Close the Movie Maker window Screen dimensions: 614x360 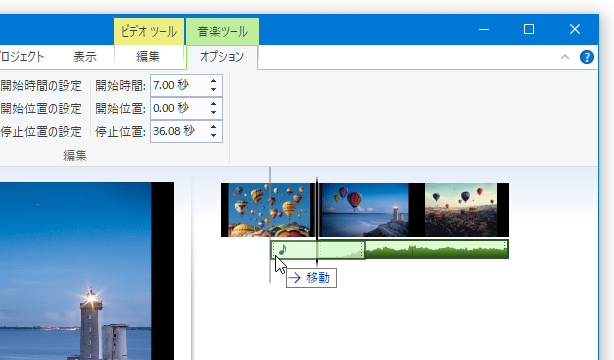point(575,29)
